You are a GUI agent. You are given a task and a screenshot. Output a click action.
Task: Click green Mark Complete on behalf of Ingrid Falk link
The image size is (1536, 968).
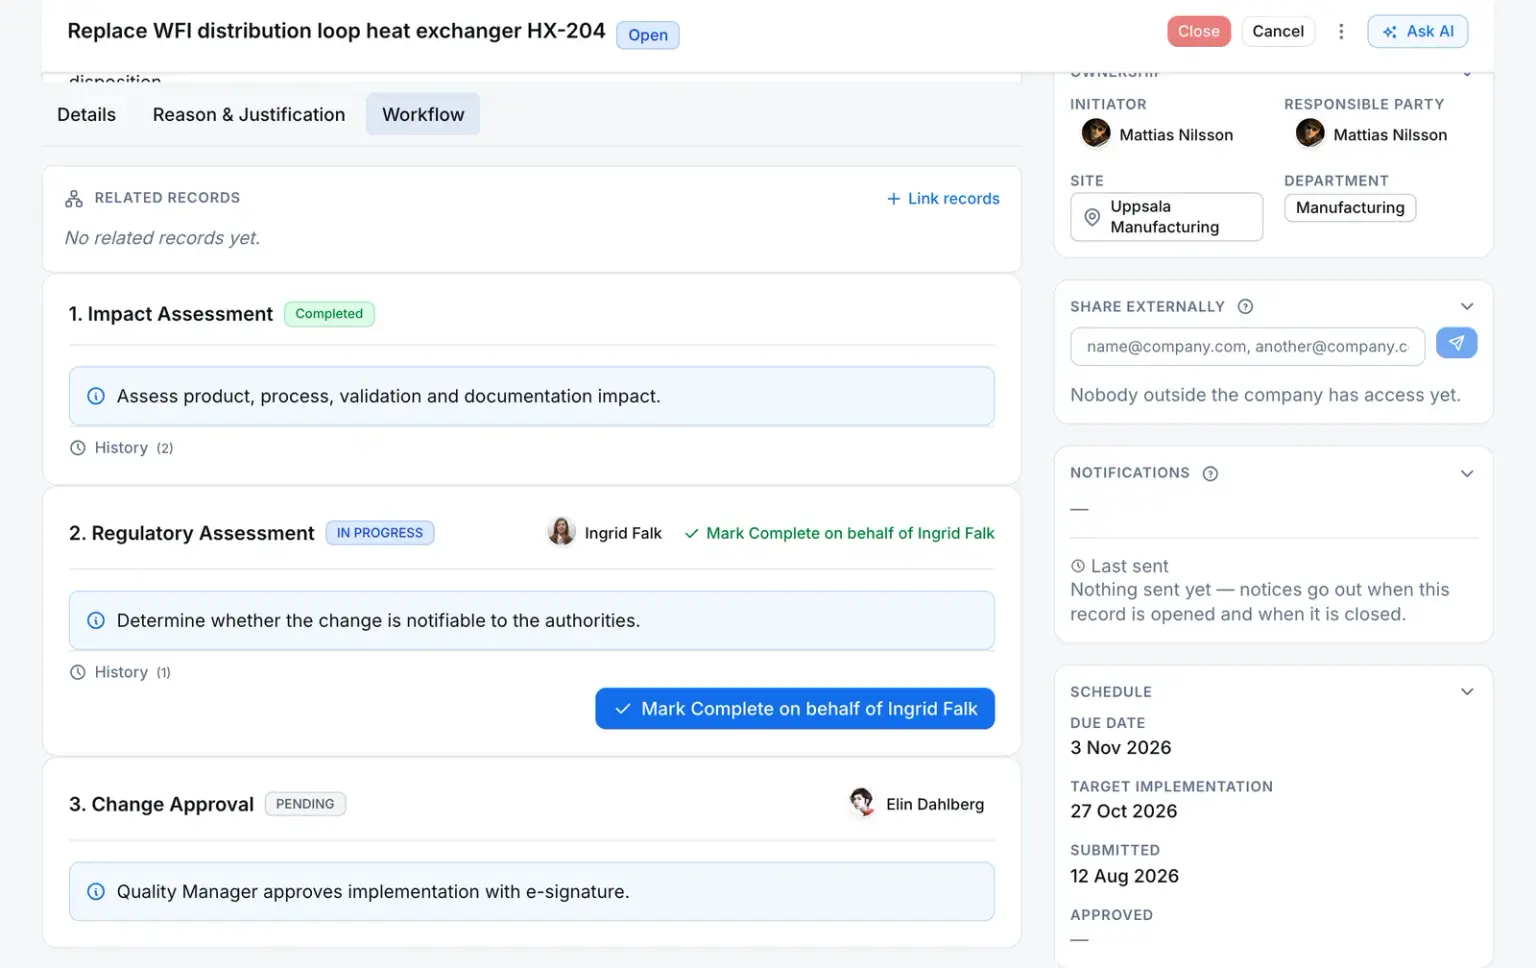click(x=840, y=533)
